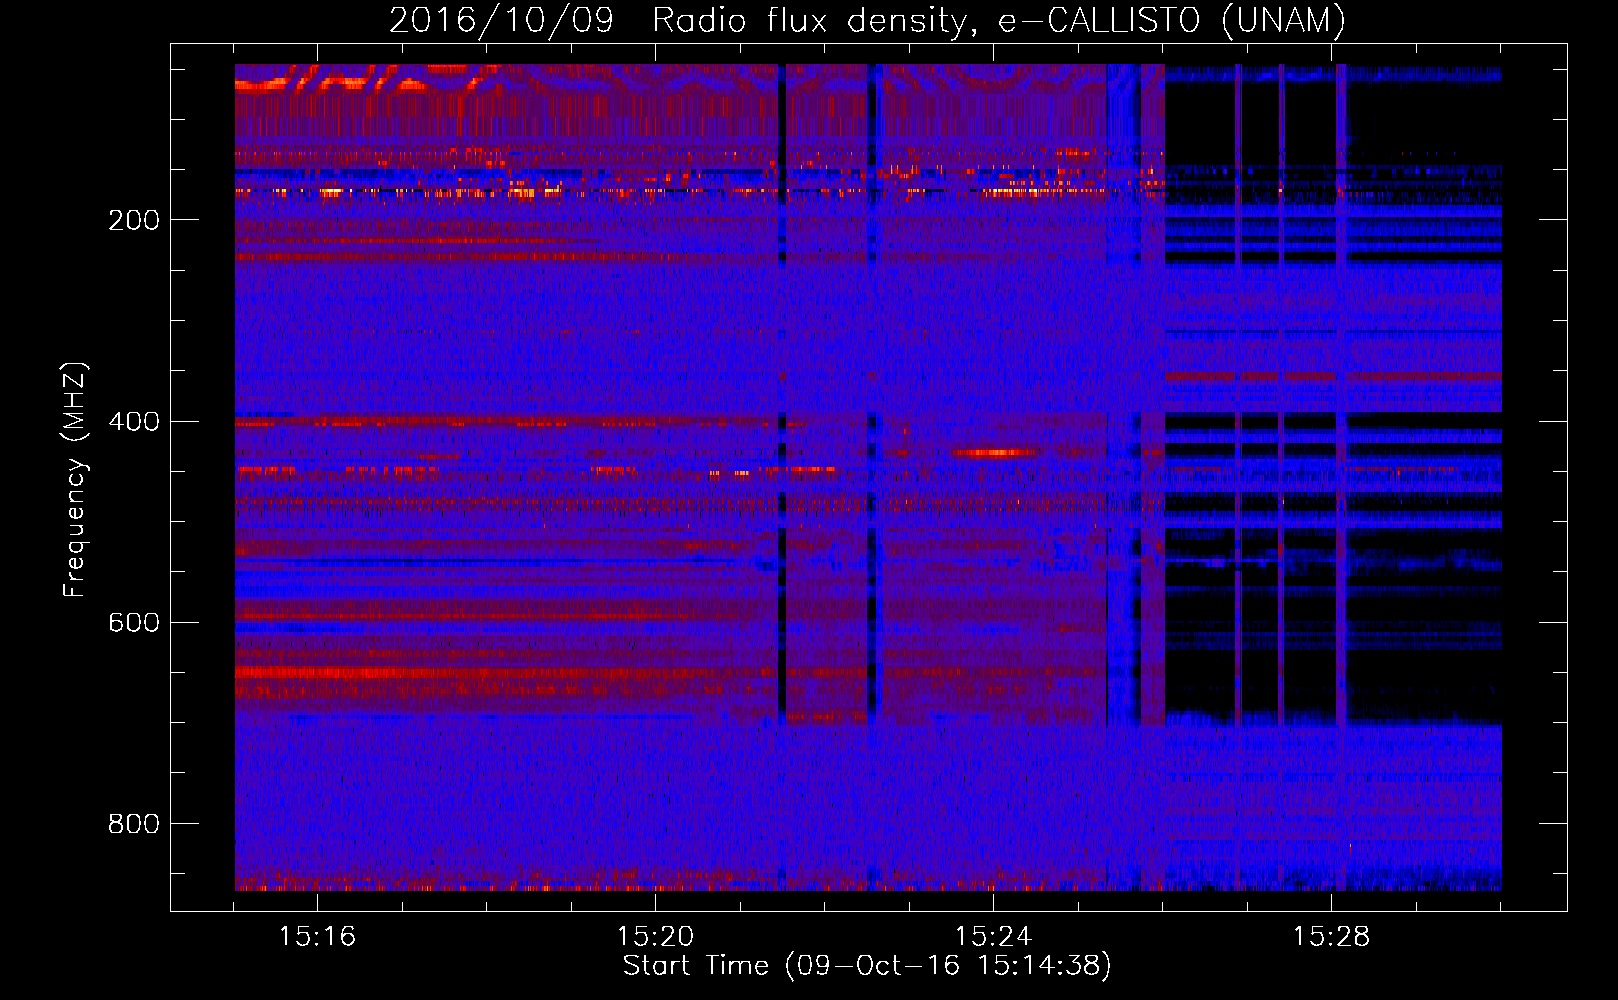Viewport: 1618px width, 1000px height.
Task: Click the '800' frequency tick label
Action: coord(134,823)
